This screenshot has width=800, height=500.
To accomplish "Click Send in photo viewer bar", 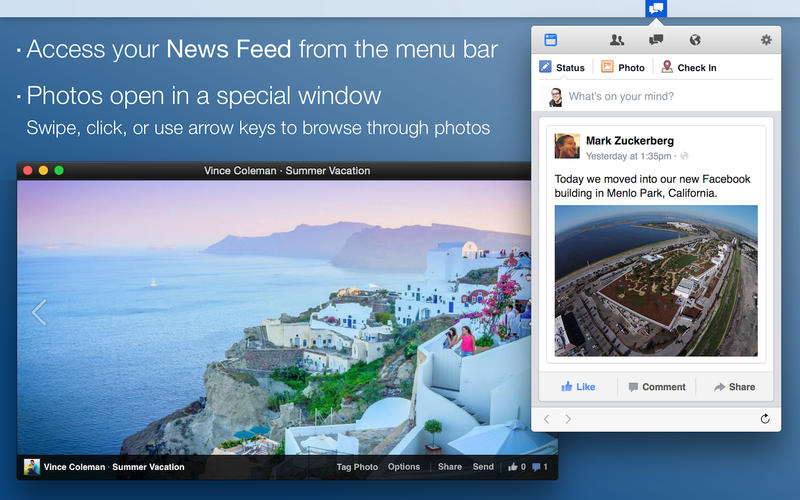I will click(x=483, y=467).
